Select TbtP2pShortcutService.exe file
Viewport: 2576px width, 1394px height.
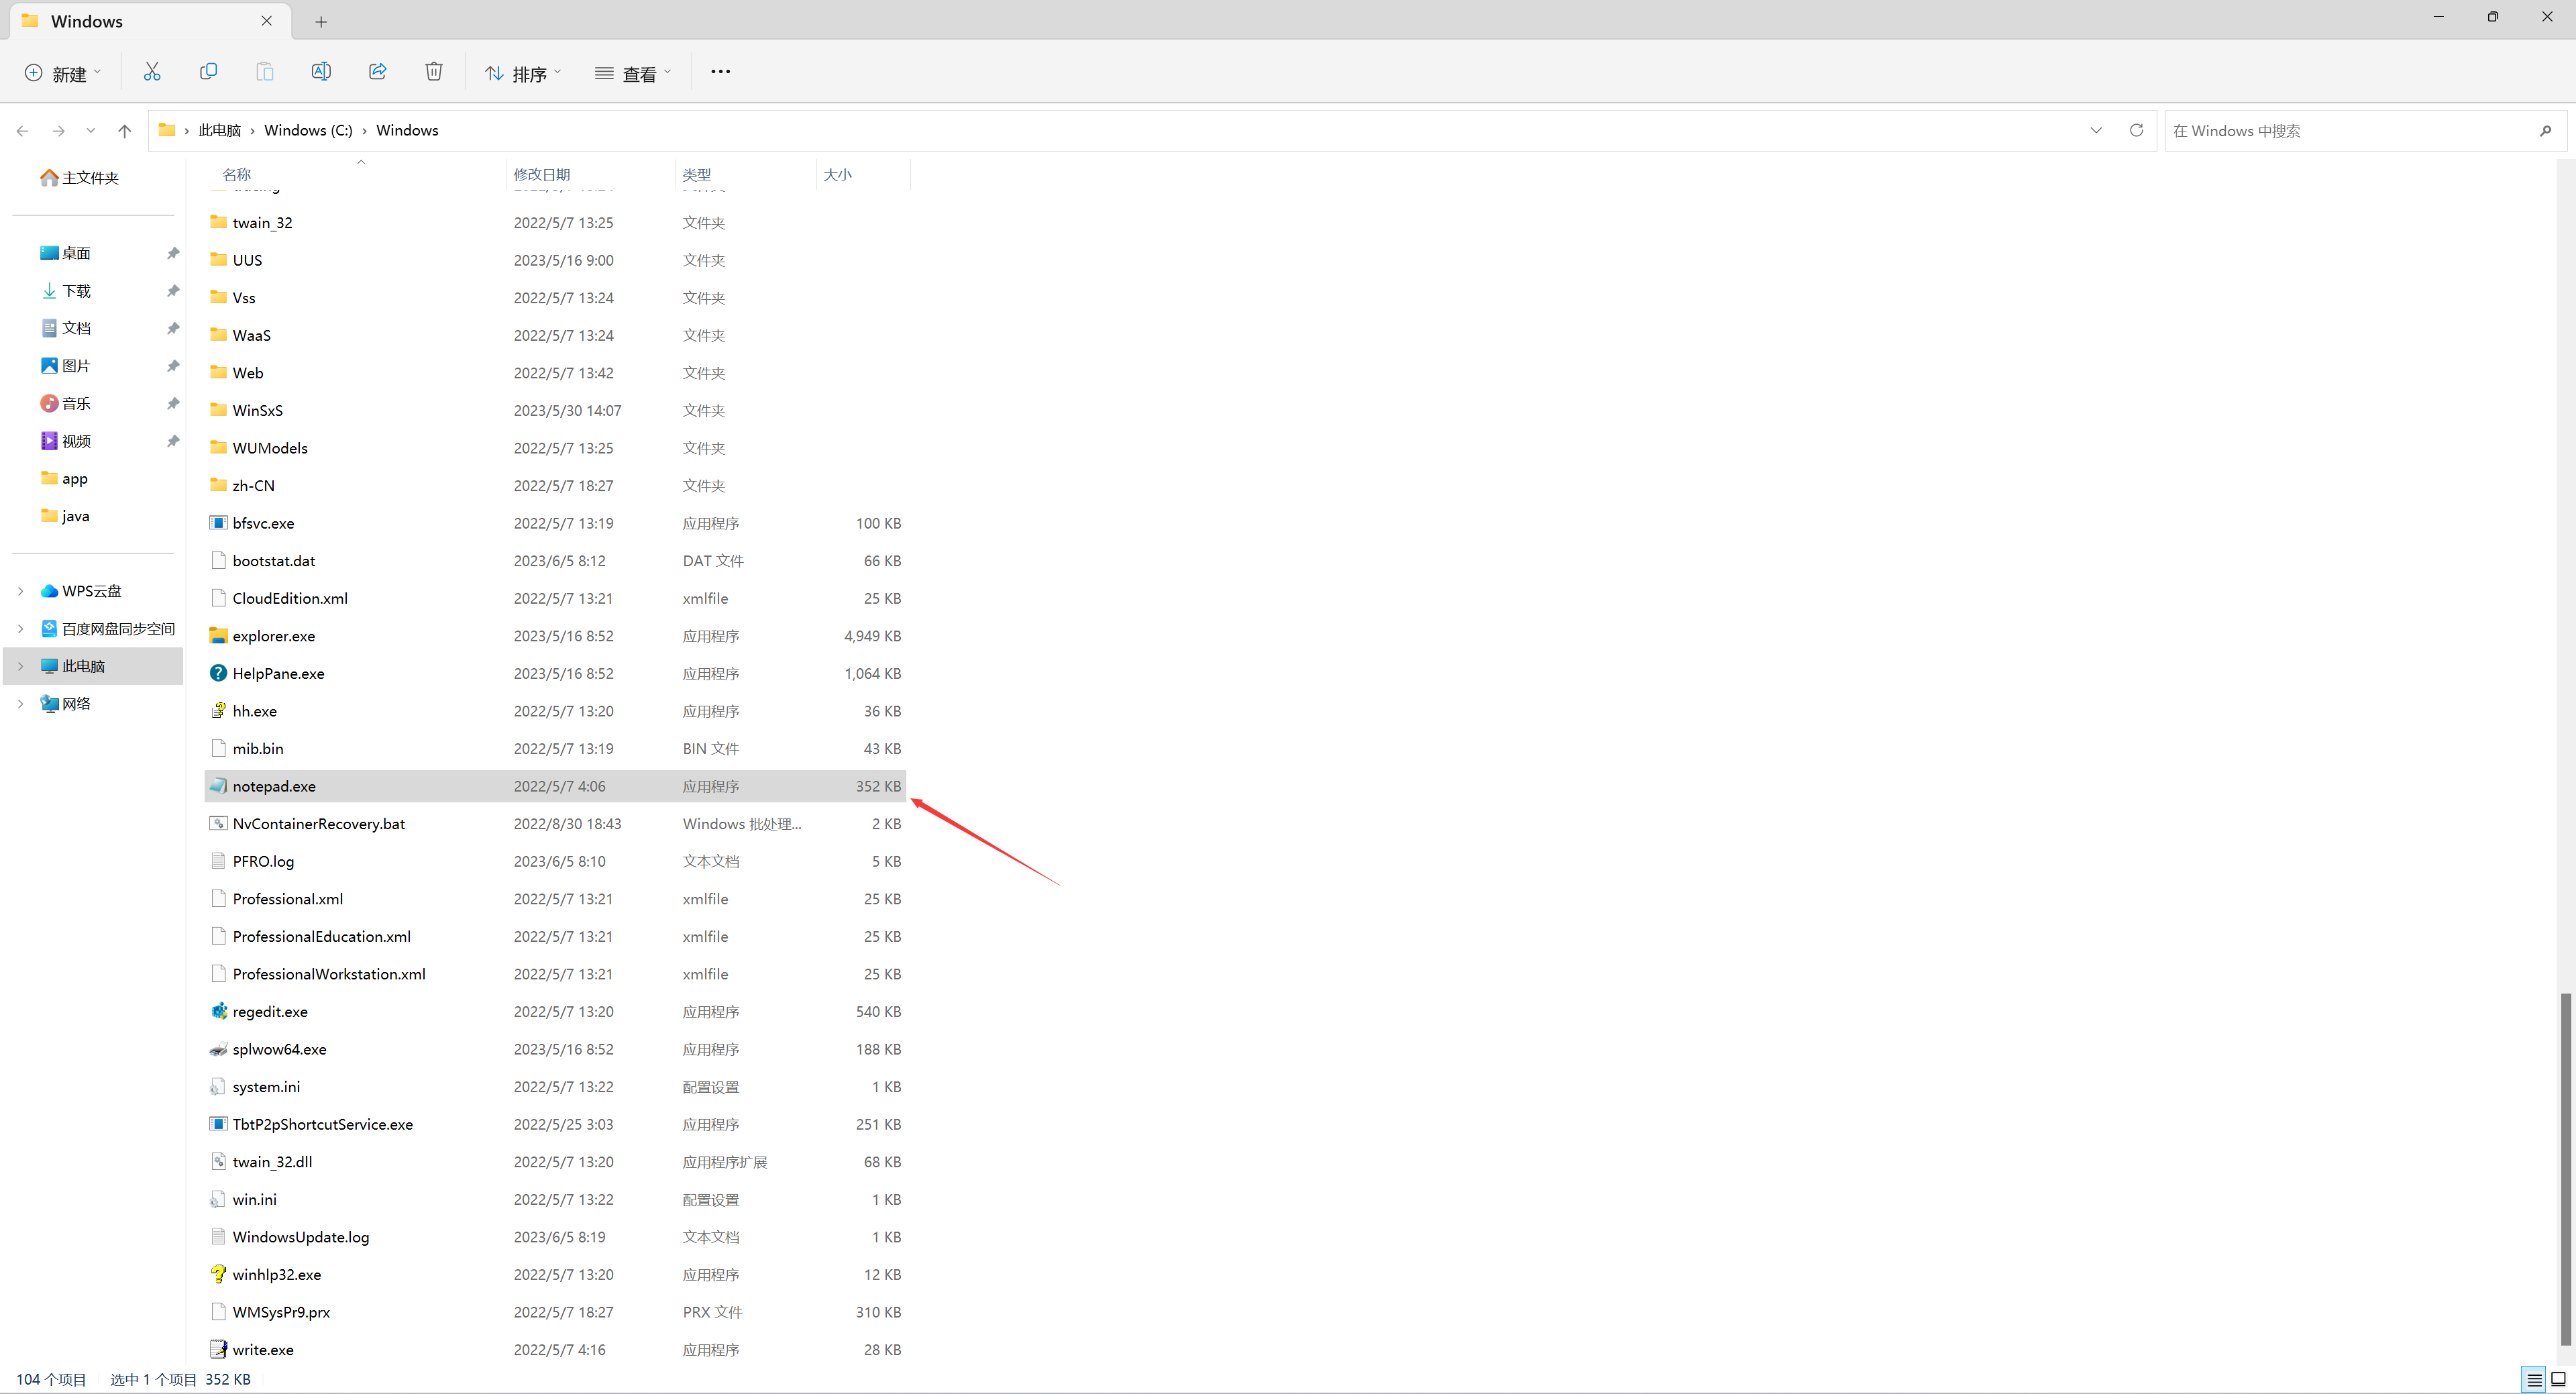tap(555, 1124)
